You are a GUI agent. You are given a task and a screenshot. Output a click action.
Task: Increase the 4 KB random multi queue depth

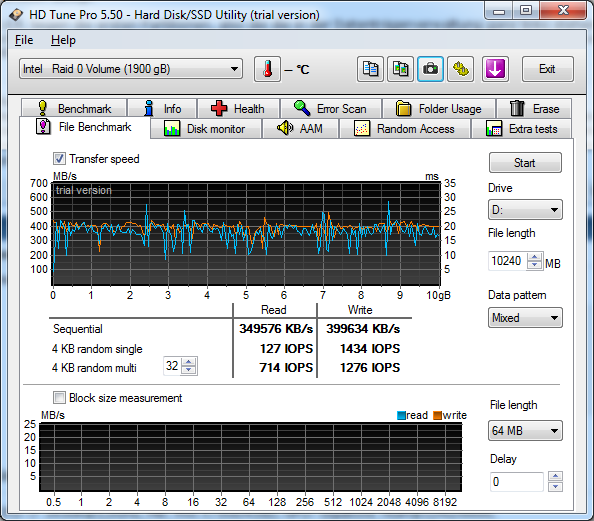(x=189, y=362)
